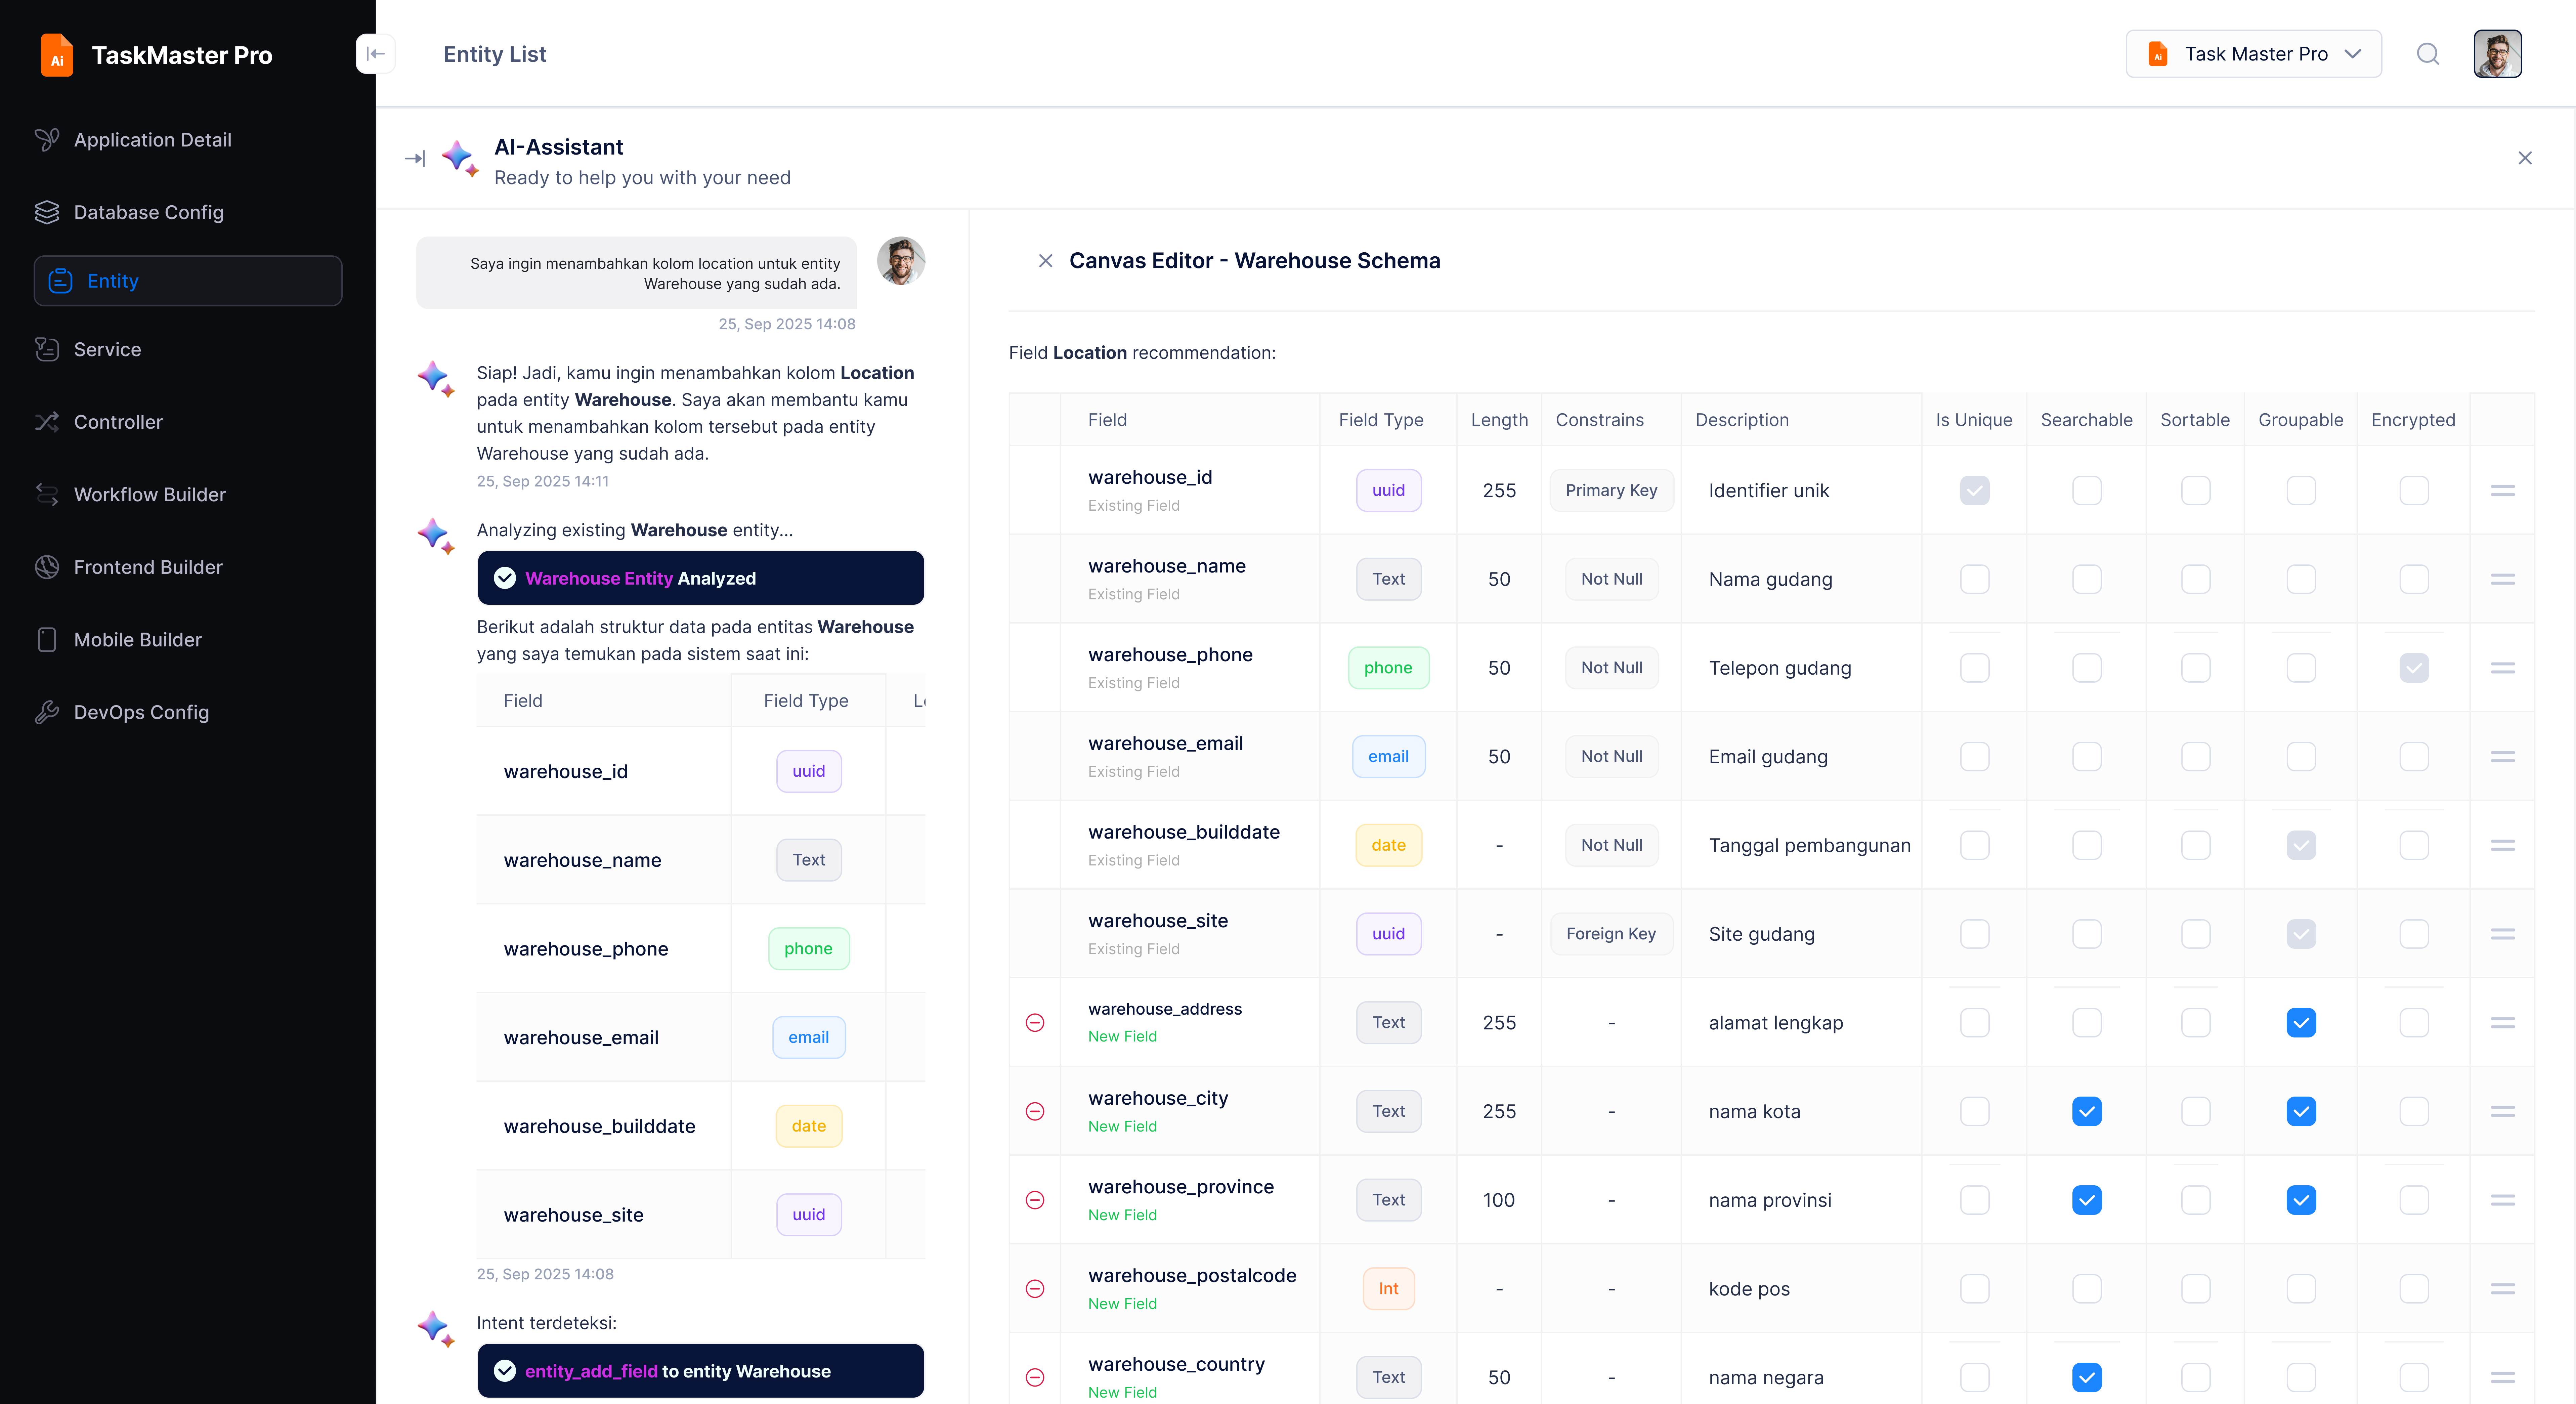2576x1404 pixels.
Task: Click the Warehouse Entity Analyzed banner
Action: pos(700,578)
